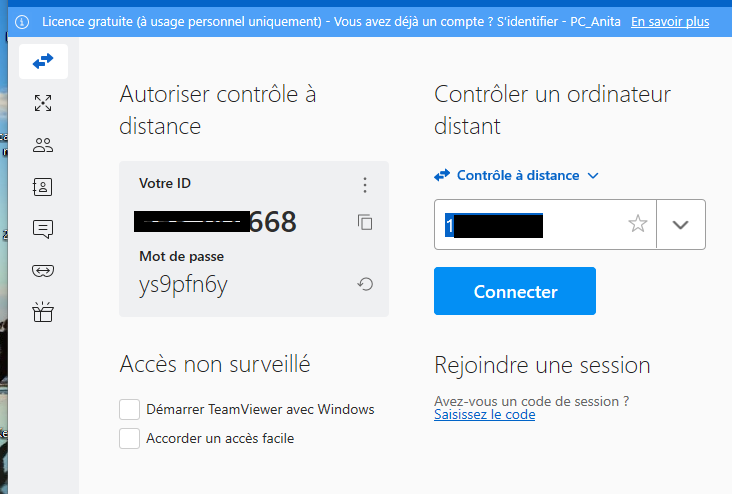Open the three-dot menu beside Votre ID
This screenshot has width=732, height=494.
click(x=365, y=185)
